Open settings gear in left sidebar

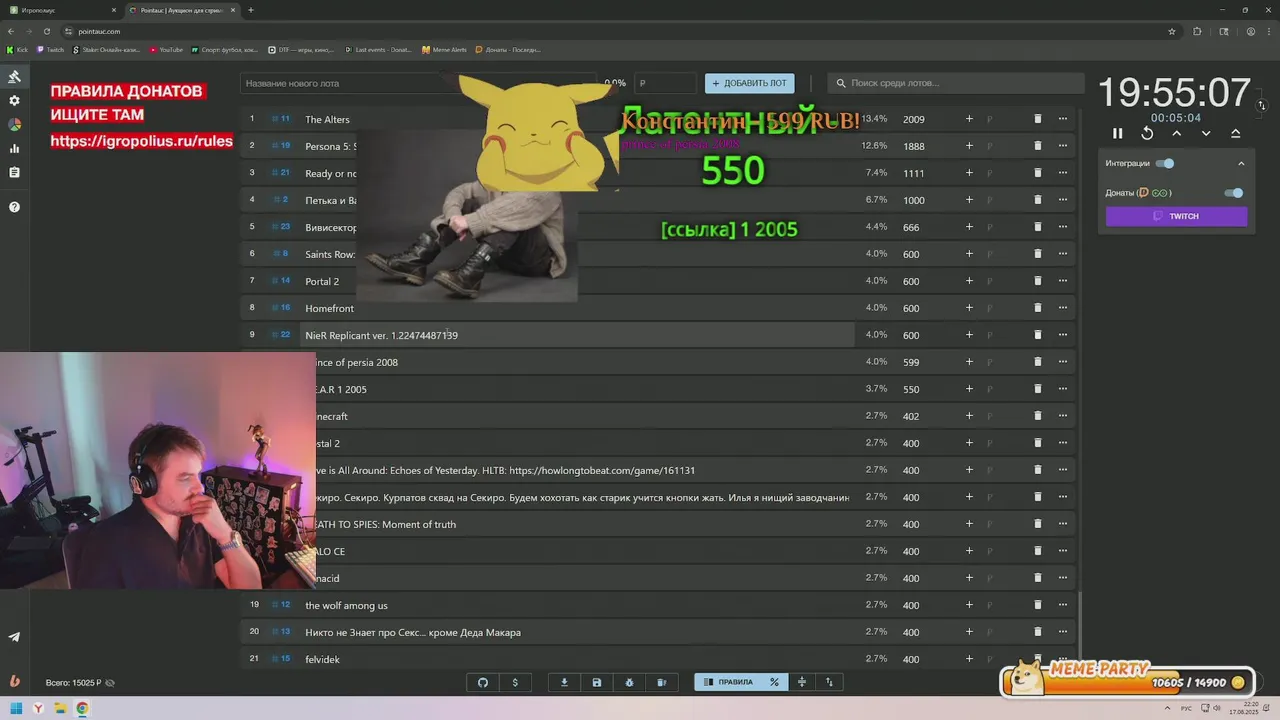pos(14,101)
